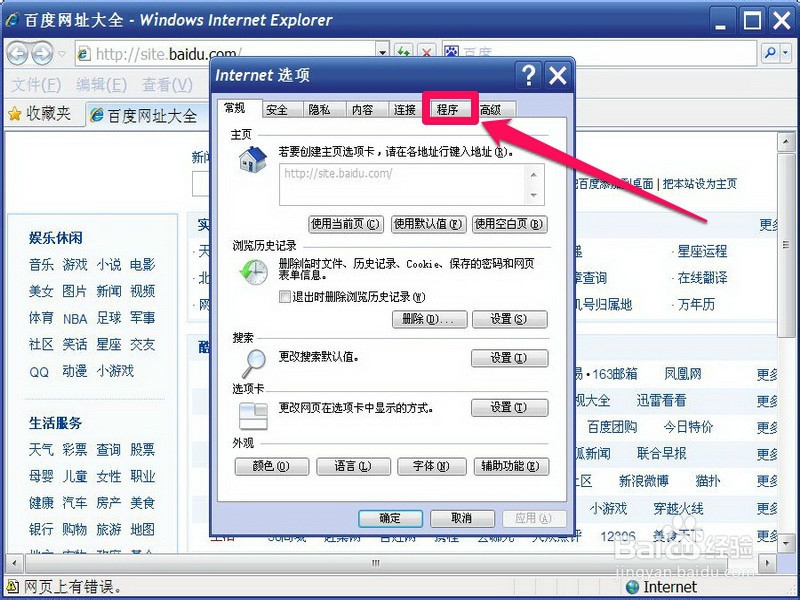Screen dimensions: 800x600
Task: Click the stop loading red X icon
Action: (x=427, y=51)
